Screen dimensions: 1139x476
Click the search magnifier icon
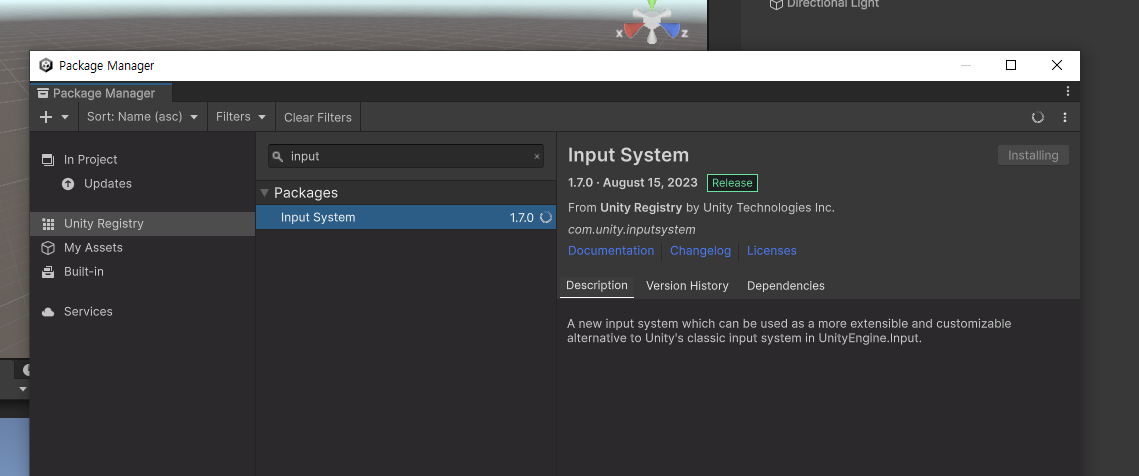(277, 156)
